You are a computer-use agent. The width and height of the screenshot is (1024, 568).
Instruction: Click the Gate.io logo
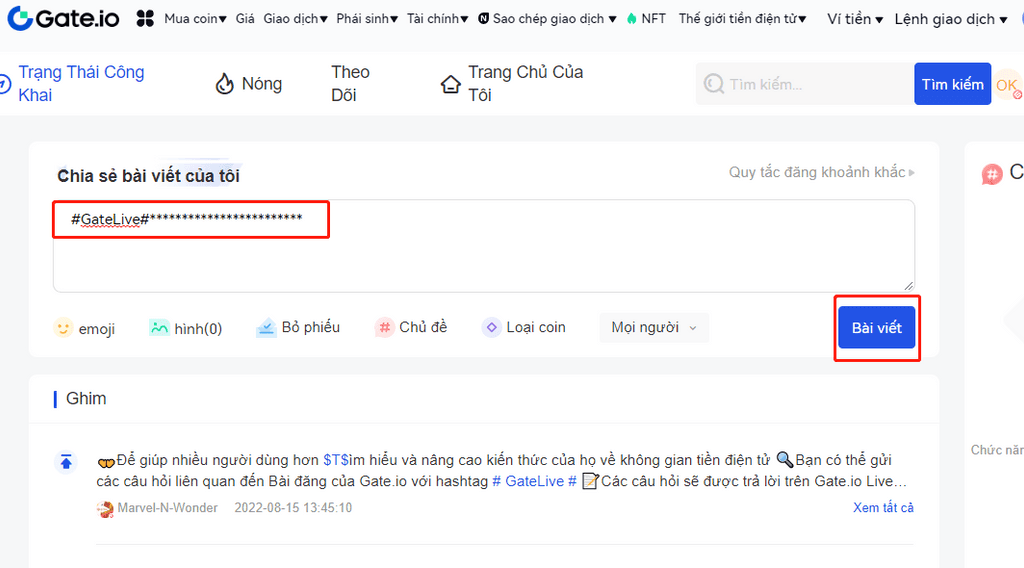pyautogui.click(x=66, y=18)
